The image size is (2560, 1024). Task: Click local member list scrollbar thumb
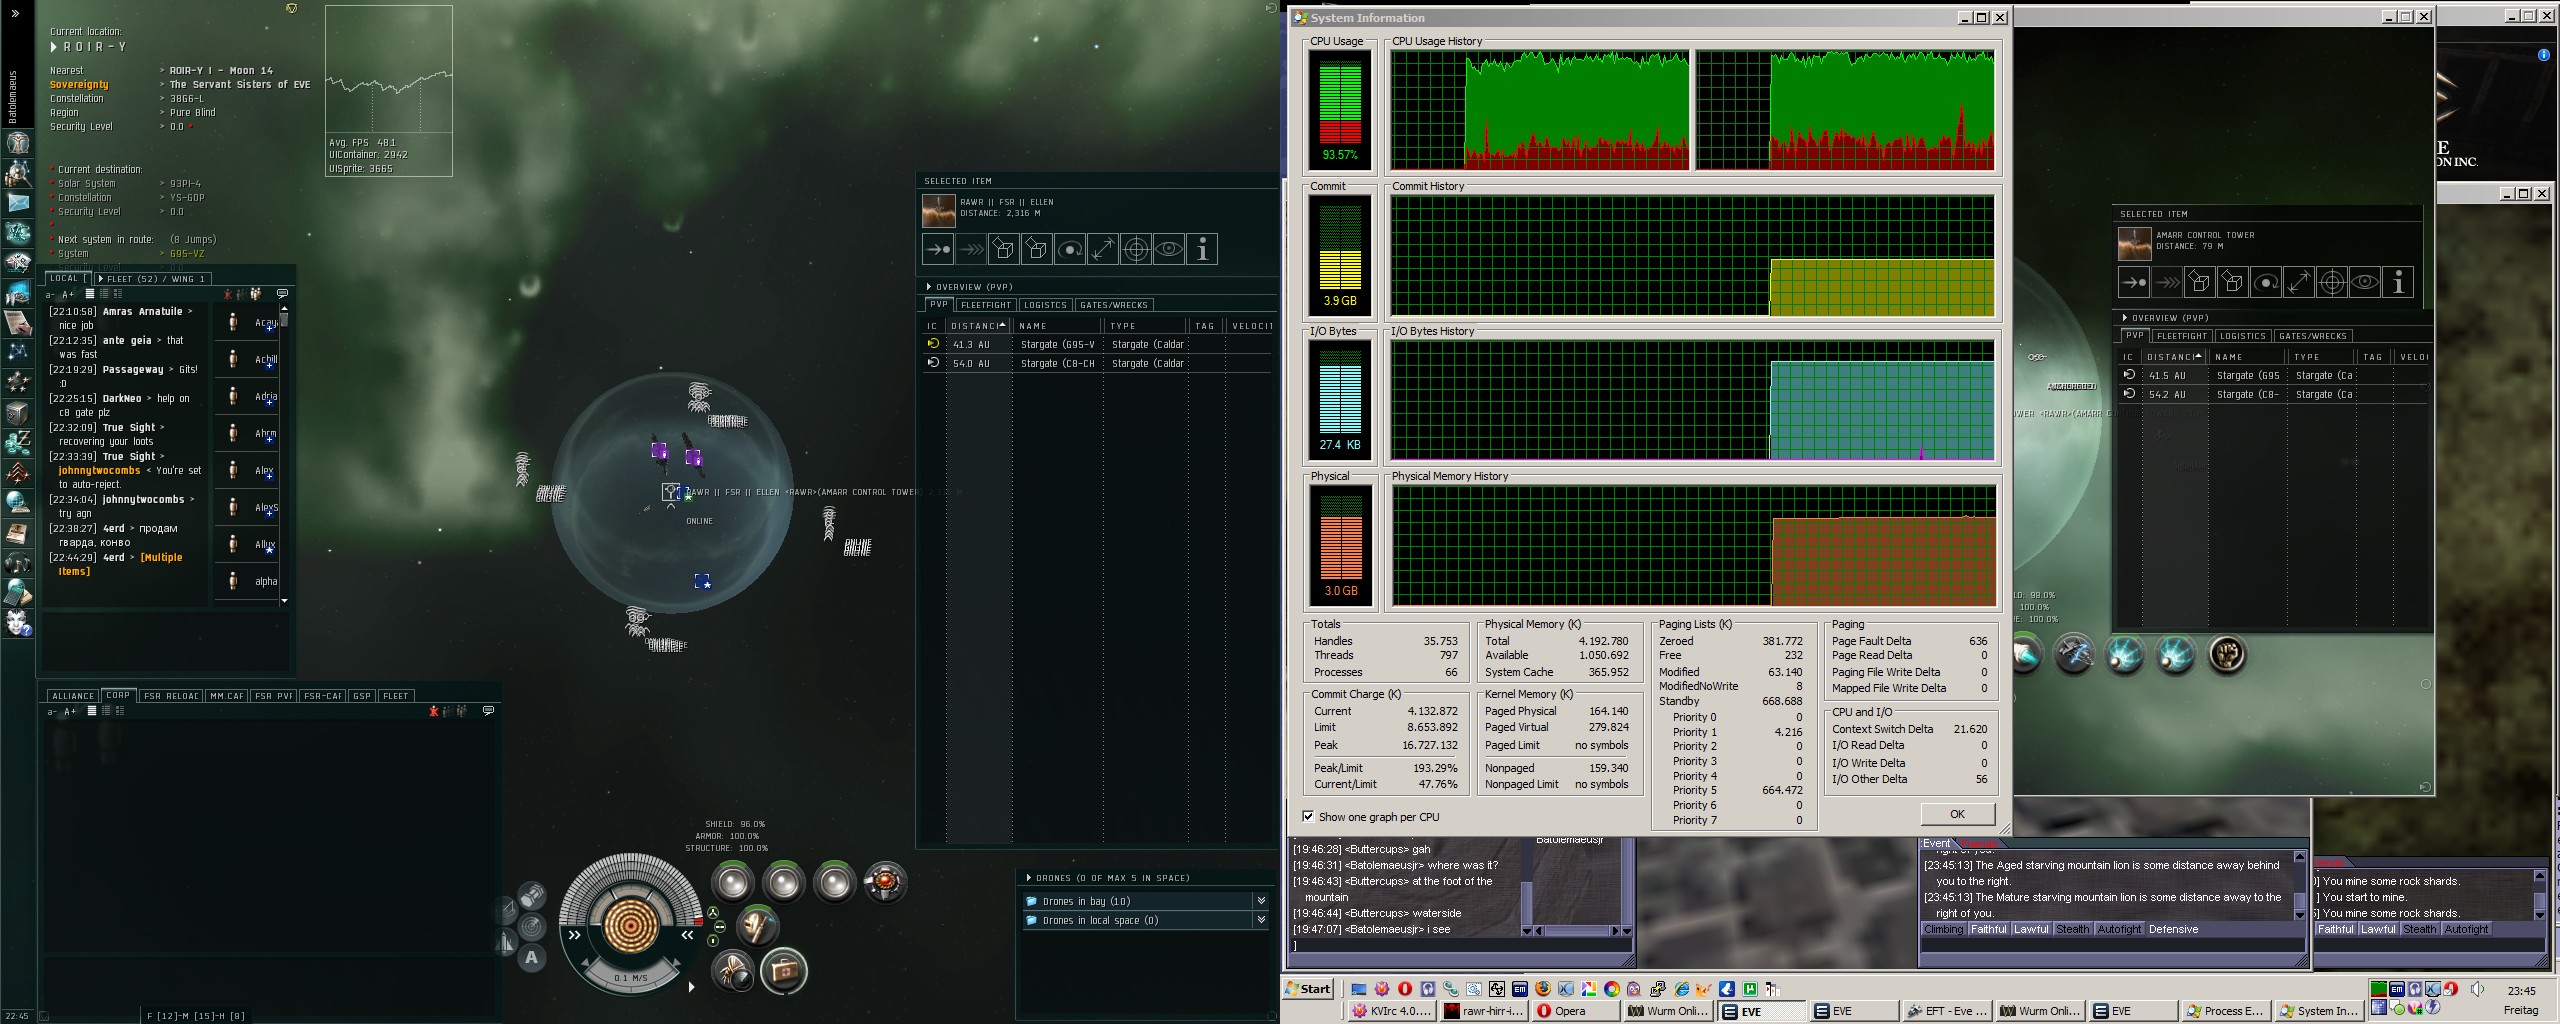pyautogui.click(x=285, y=319)
